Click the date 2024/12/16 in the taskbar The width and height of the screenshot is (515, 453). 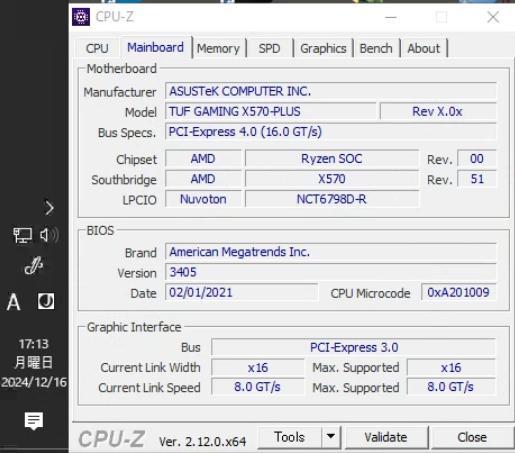pos(34,382)
